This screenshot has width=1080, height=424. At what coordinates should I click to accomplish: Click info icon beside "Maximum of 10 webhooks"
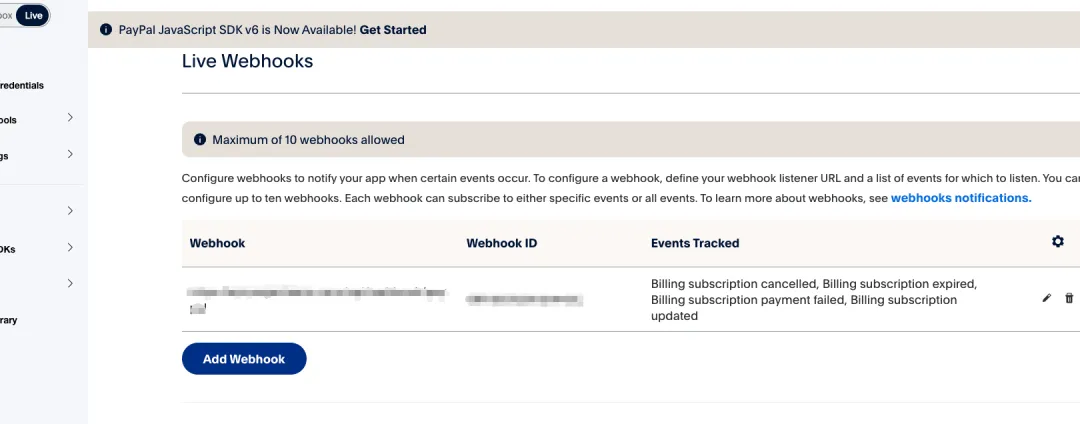coord(200,140)
